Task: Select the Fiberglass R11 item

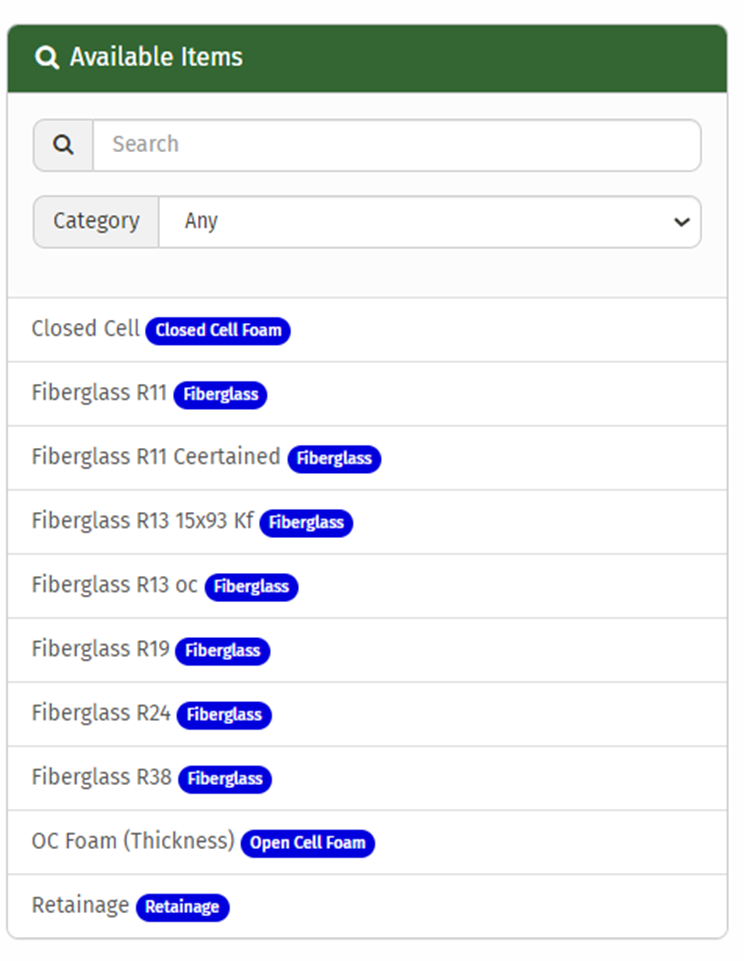Action: coord(99,393)
